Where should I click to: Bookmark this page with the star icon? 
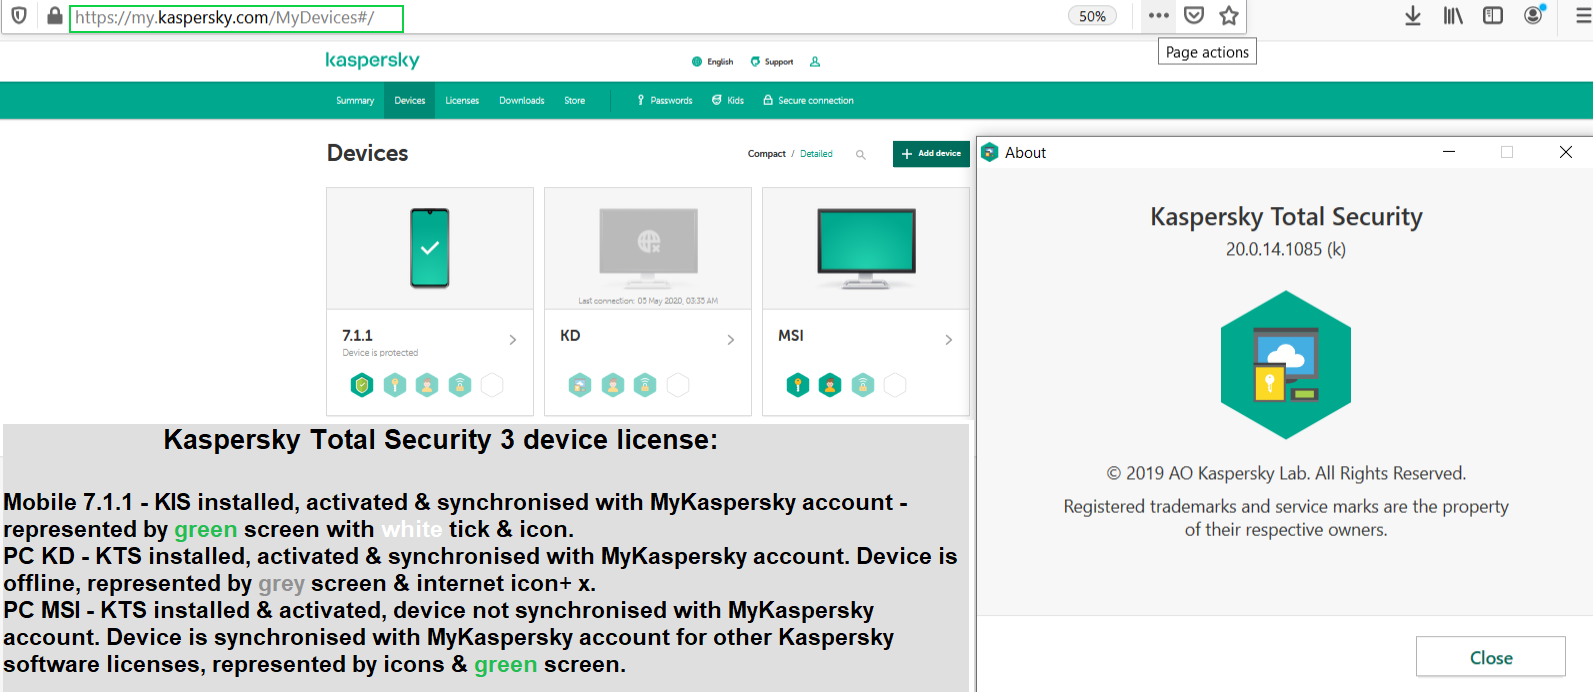coord(1229,16)
